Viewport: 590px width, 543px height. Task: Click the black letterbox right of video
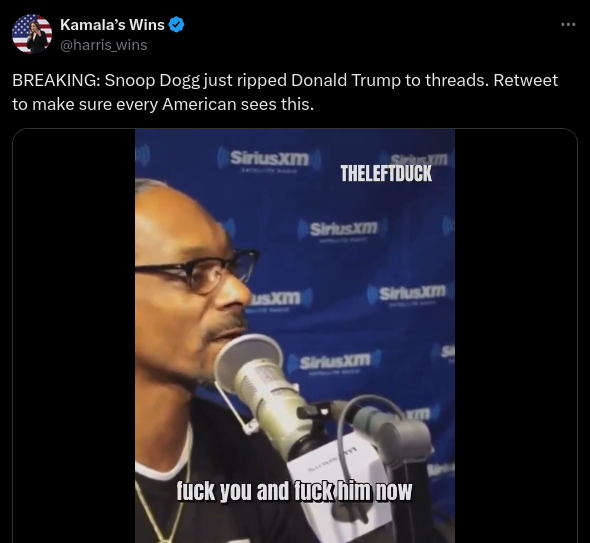(516, 336)
